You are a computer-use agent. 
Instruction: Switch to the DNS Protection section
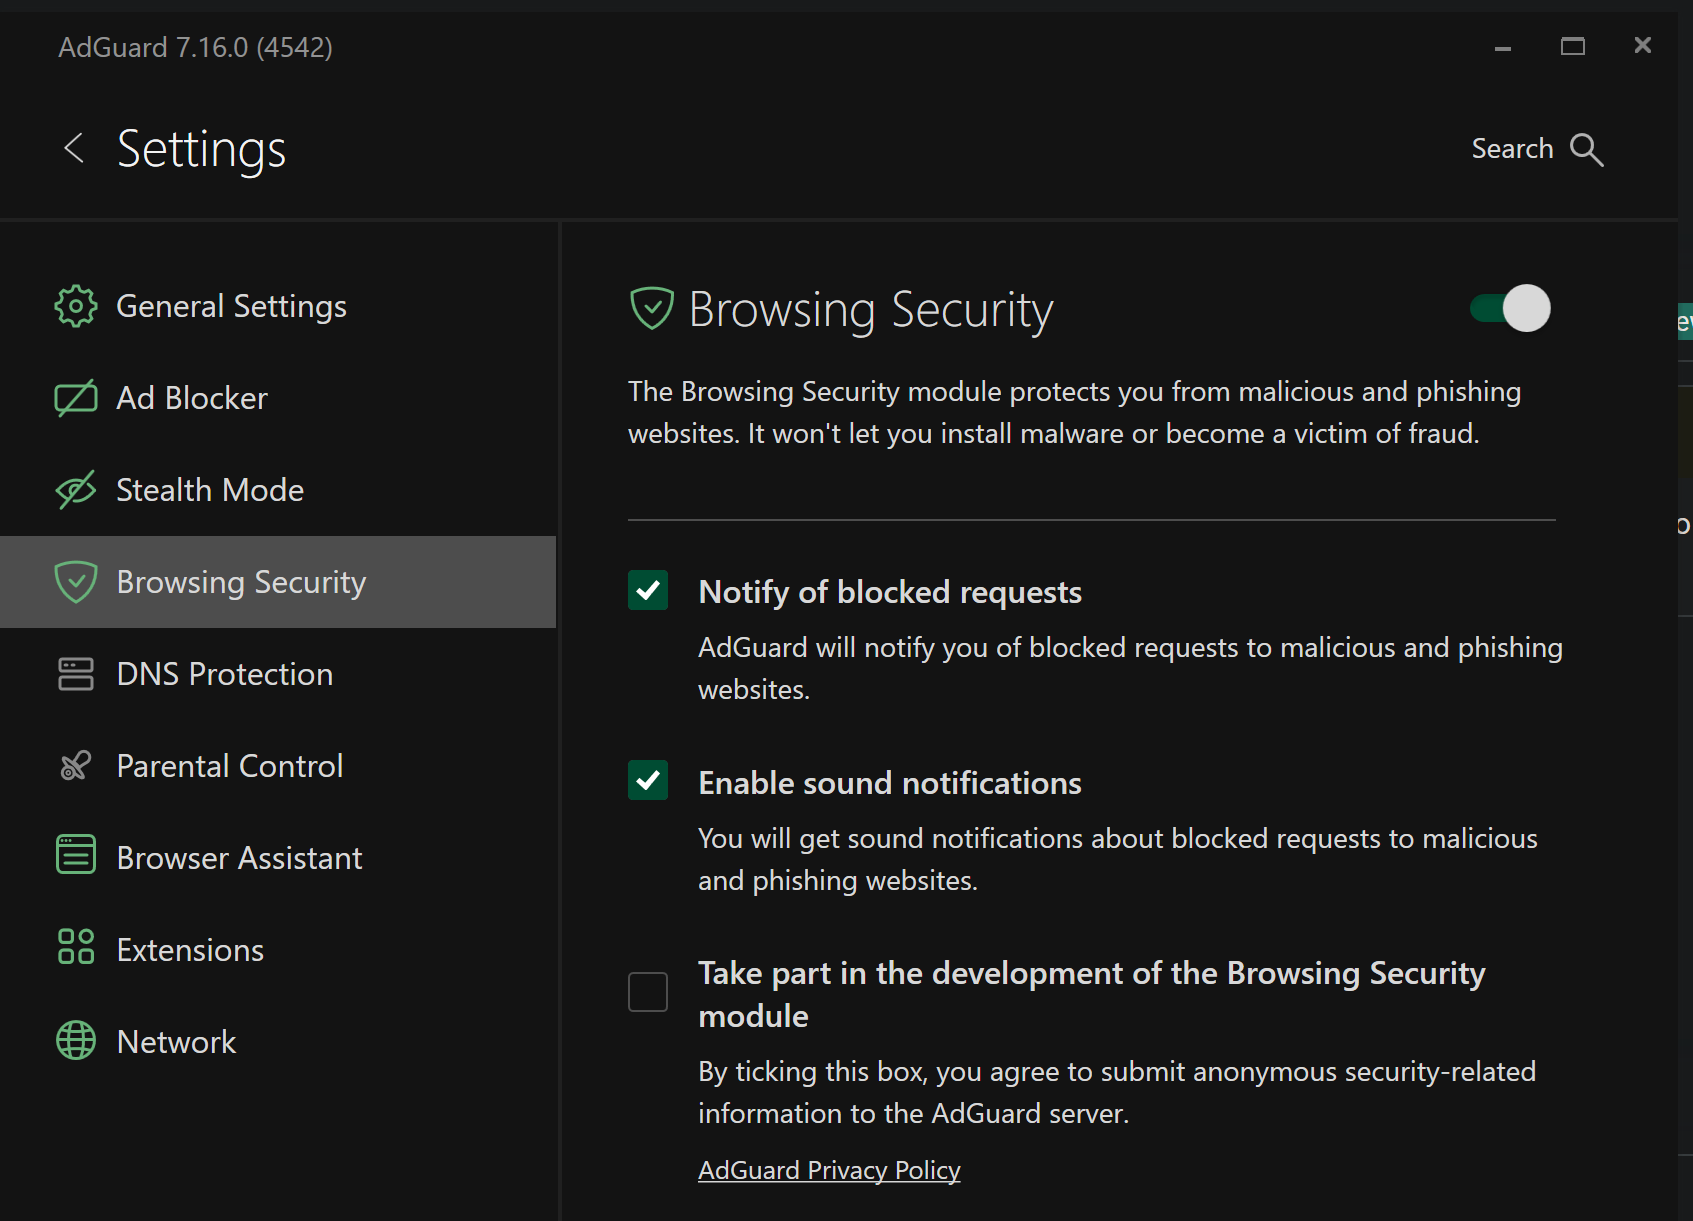(x=224, y=674)
